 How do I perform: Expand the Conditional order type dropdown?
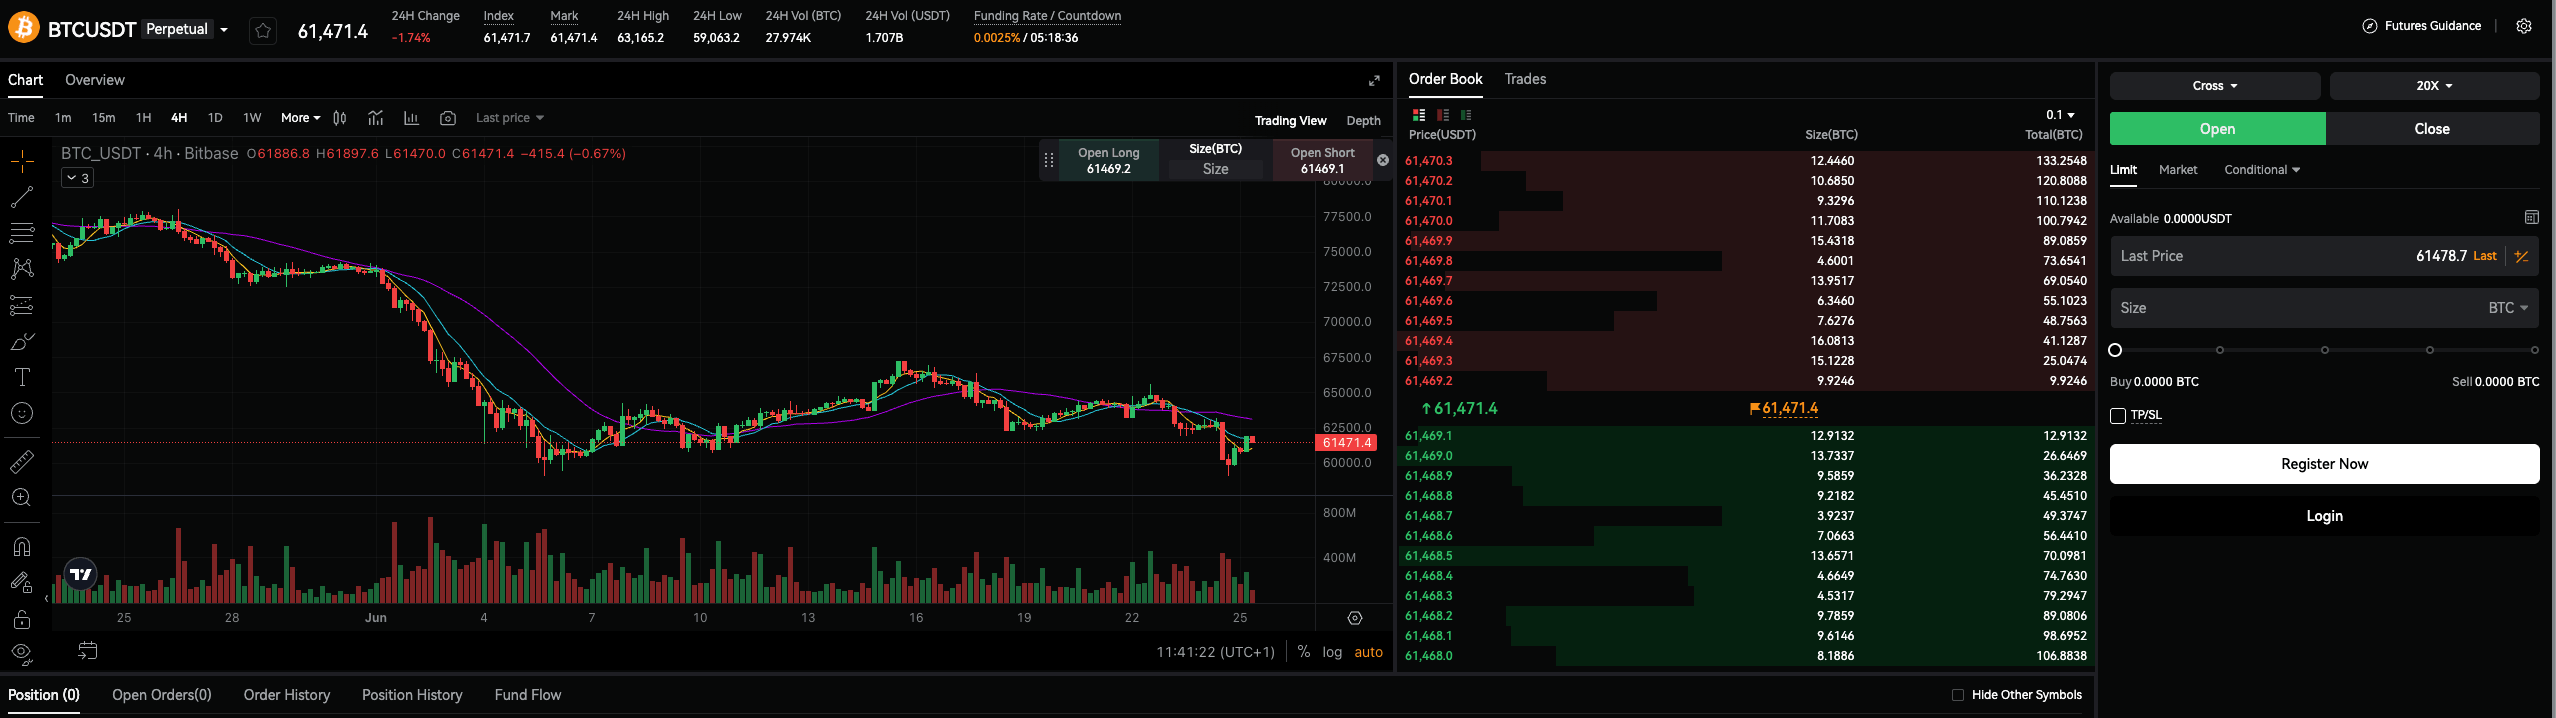(2261, 170)
